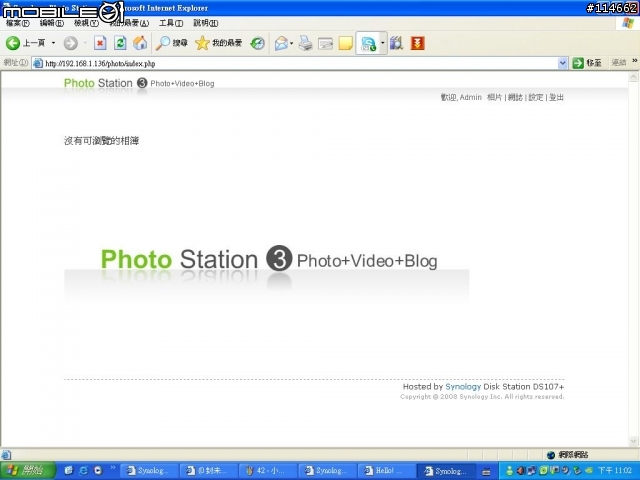Image resolution: width=640 pixels, height=480 pixels.
Task: Open the Edit menu
Action: tap(51, 23)
